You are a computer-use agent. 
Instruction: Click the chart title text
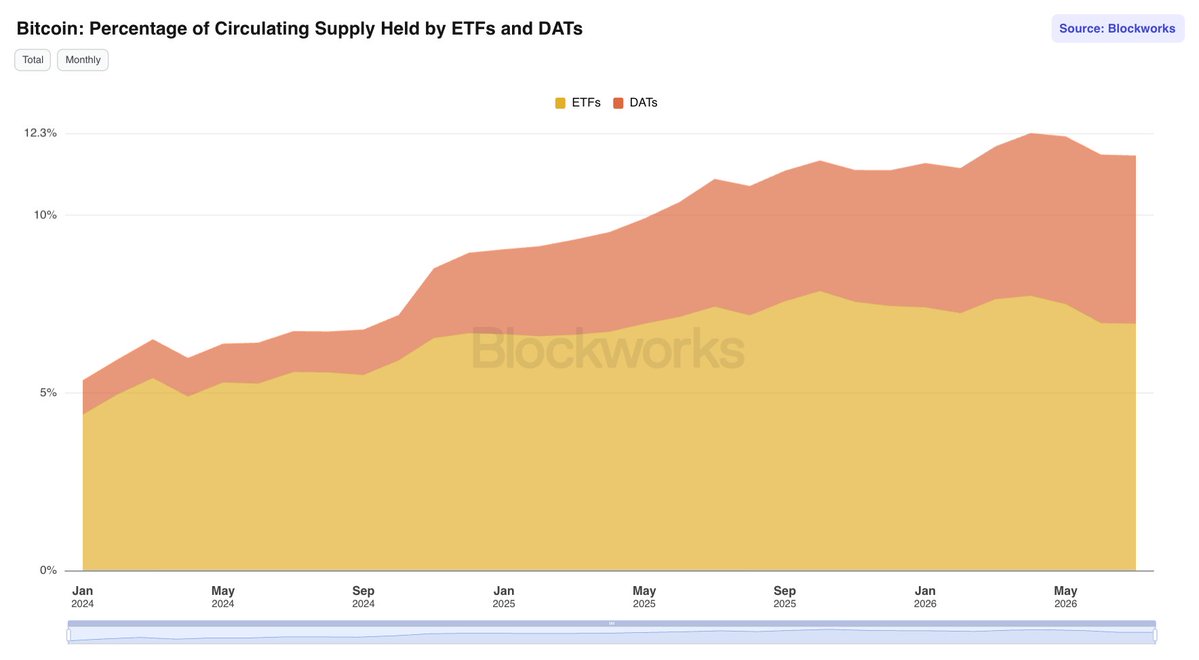coord(300,28)
